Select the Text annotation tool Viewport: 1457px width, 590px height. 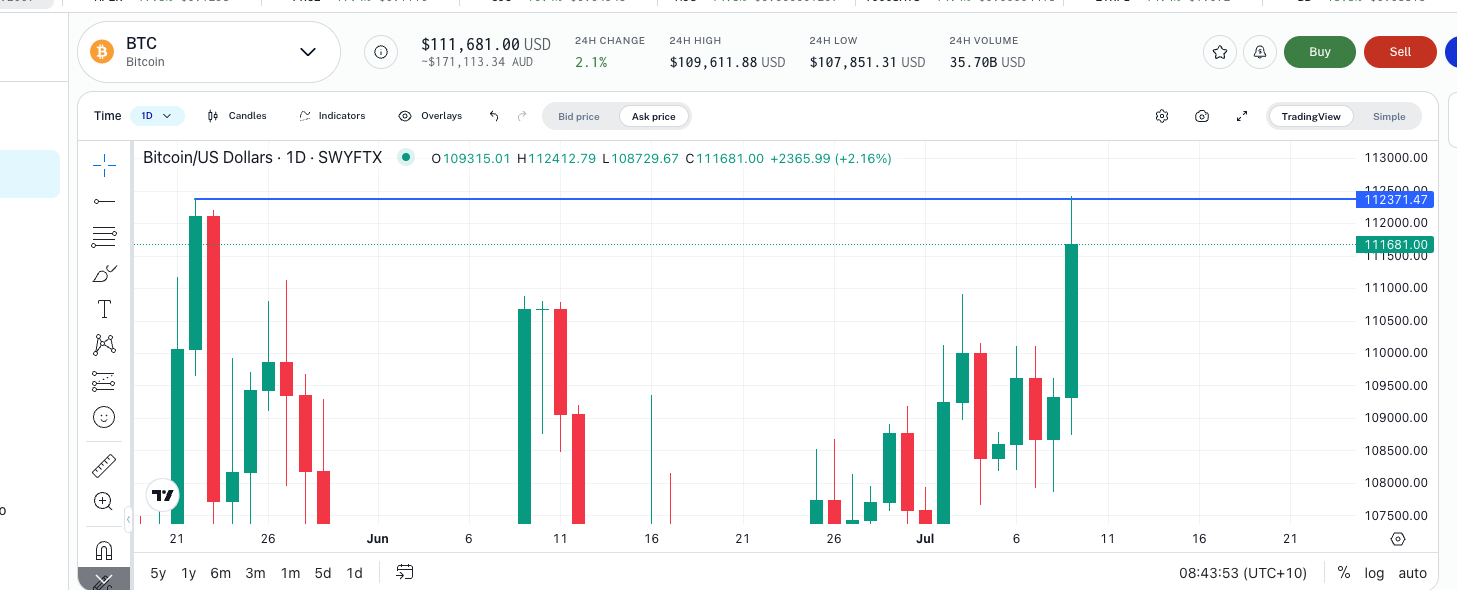pos(104,309)
